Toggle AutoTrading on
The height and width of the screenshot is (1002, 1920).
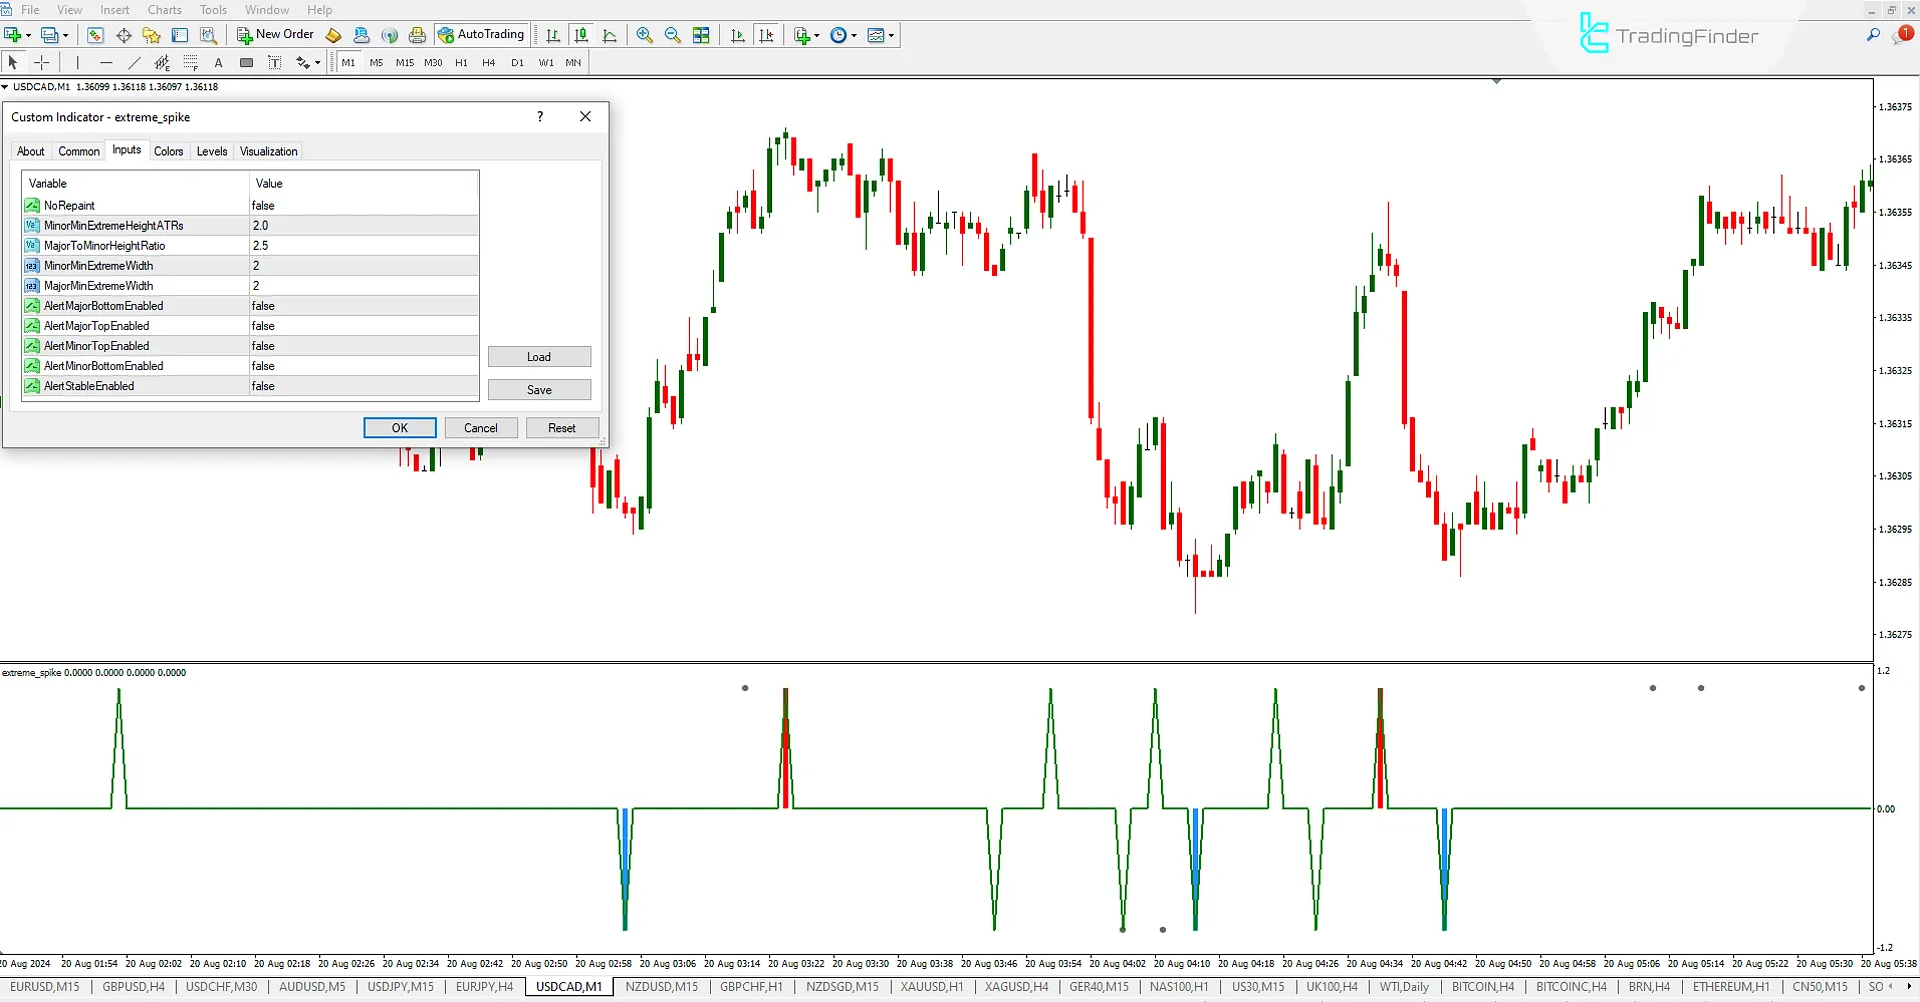click(x=483, y=34)
